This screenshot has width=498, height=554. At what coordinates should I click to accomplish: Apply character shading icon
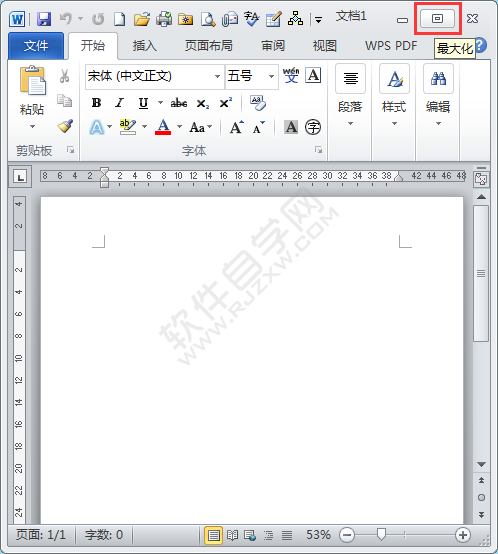291,127
